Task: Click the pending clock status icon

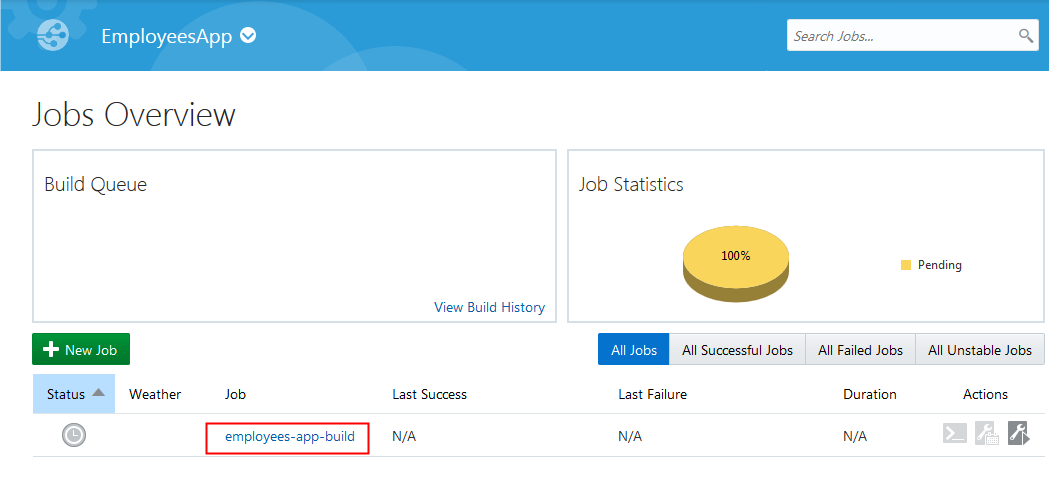Action: pyautogui.click(x=74, y=435)
